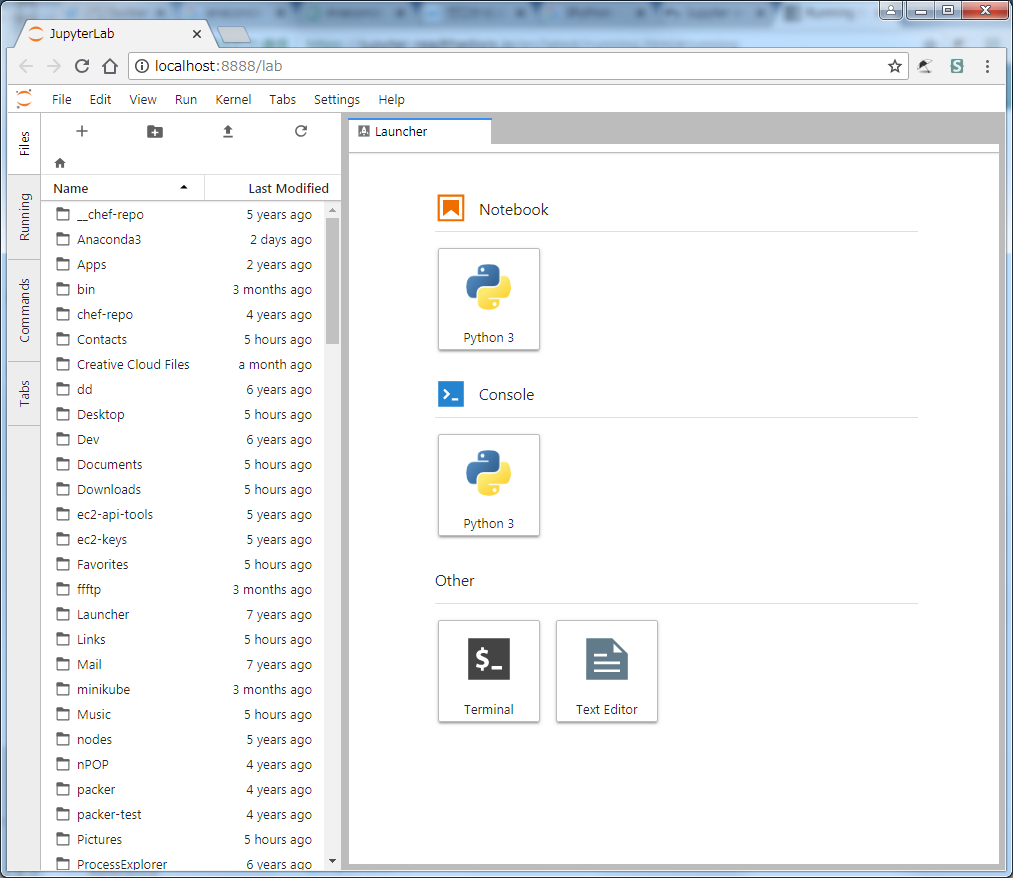Select the nPOP folder
Image resolution: width=1013 pixels, height=878 pixels.
183,764
